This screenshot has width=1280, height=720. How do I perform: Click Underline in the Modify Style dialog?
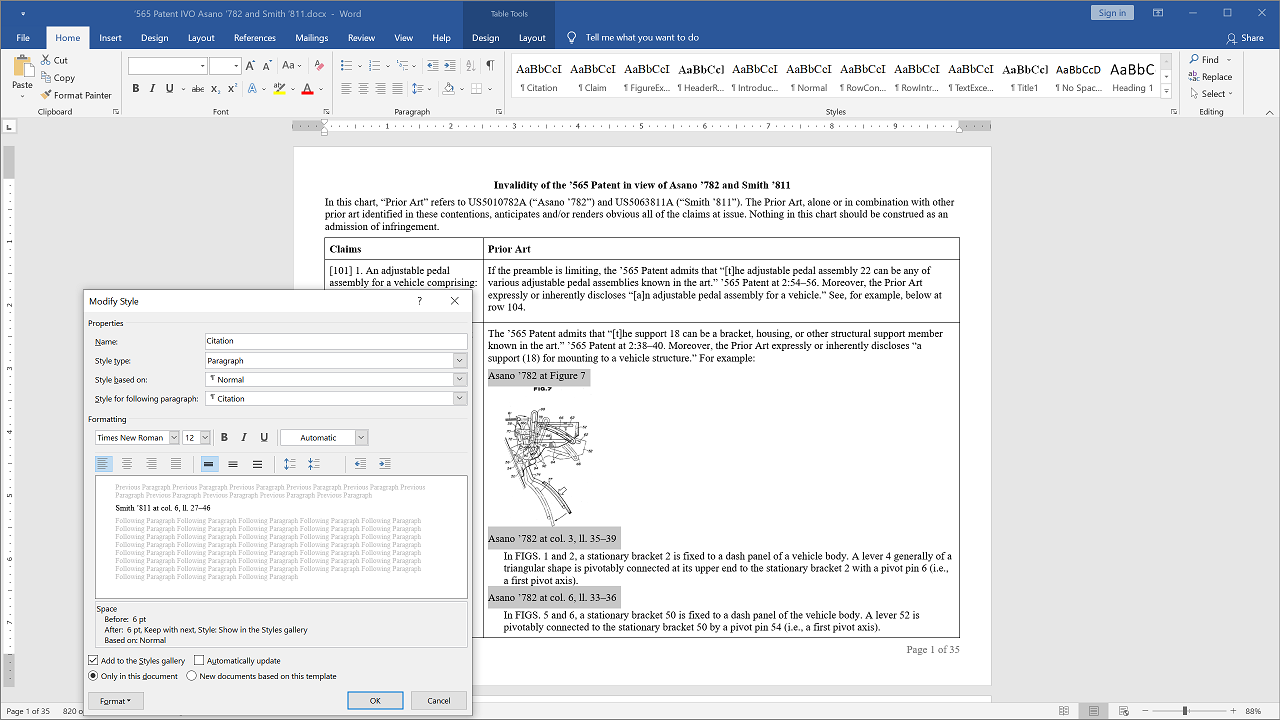pyautogui.click(x=264, y=437)
